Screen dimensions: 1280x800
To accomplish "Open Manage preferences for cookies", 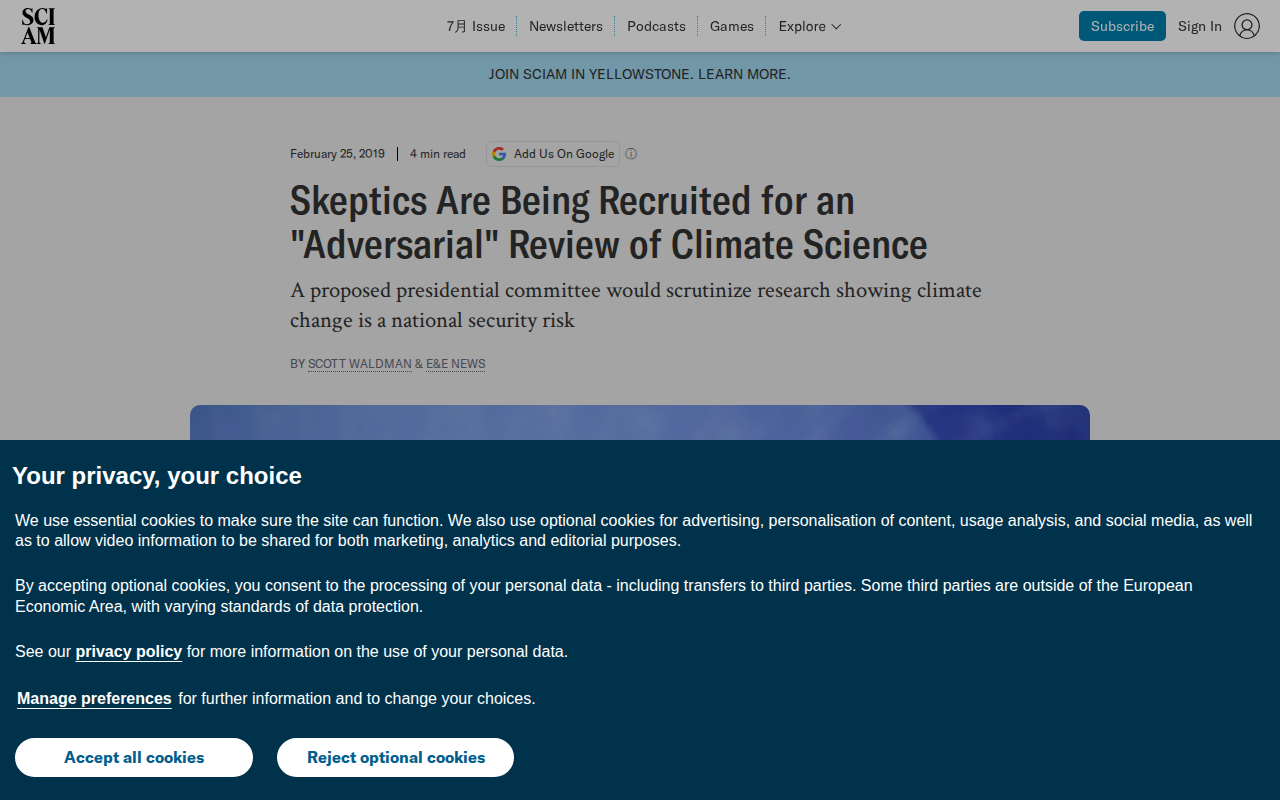I will pyautogui.click(x=94, y=699).
